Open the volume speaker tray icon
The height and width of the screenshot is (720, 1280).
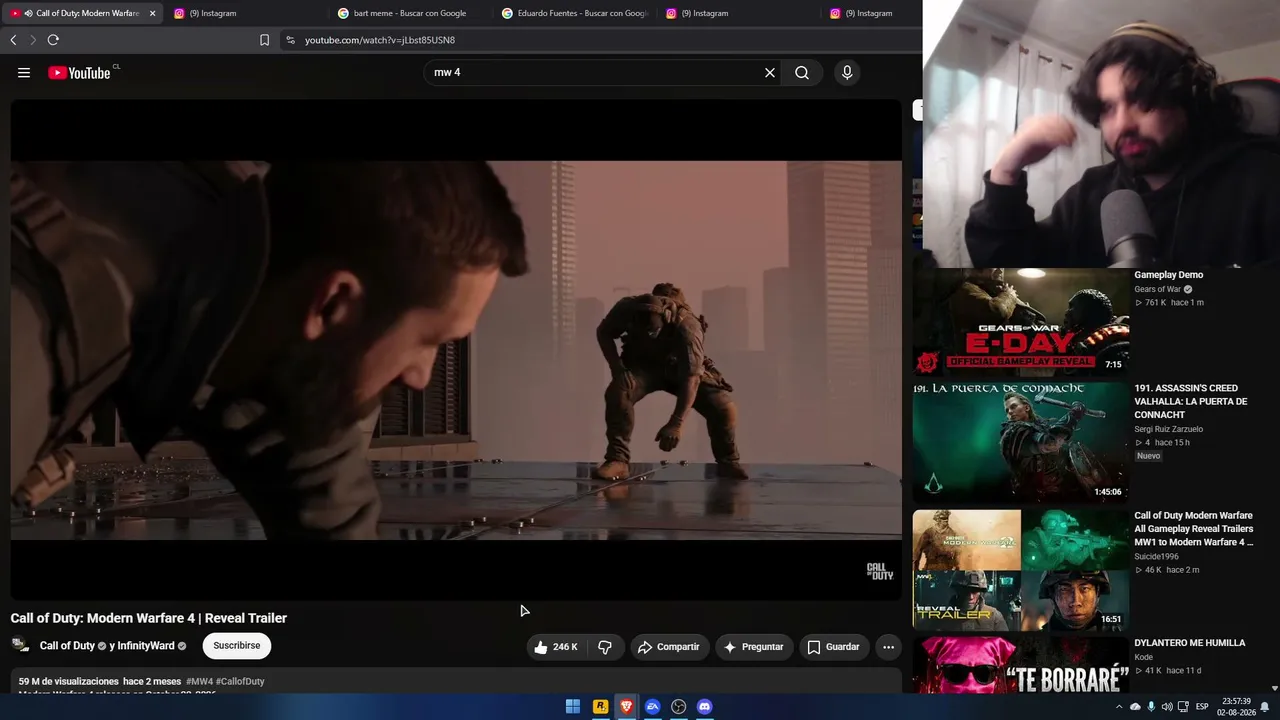(x=1167, y=707)
